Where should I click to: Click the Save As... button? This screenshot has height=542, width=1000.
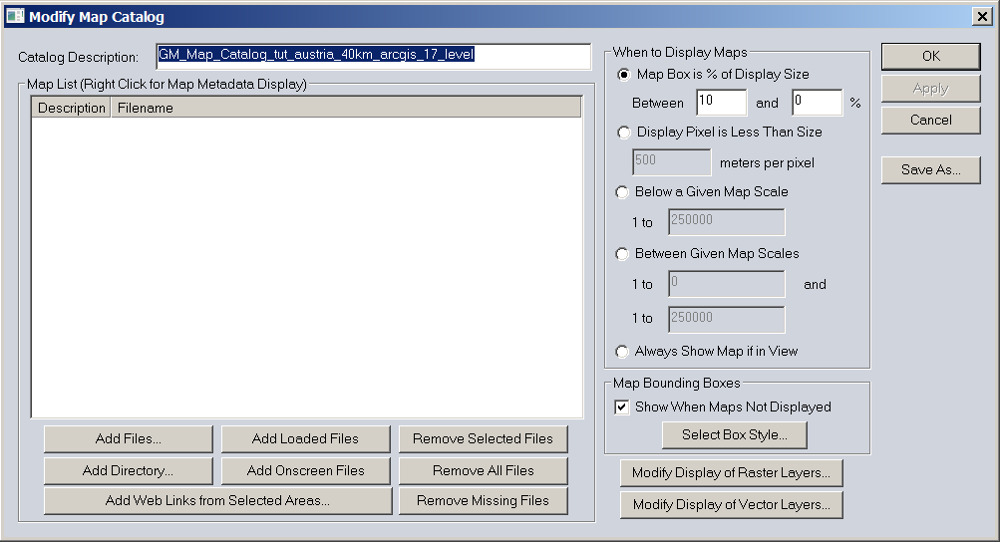[930, 170]
